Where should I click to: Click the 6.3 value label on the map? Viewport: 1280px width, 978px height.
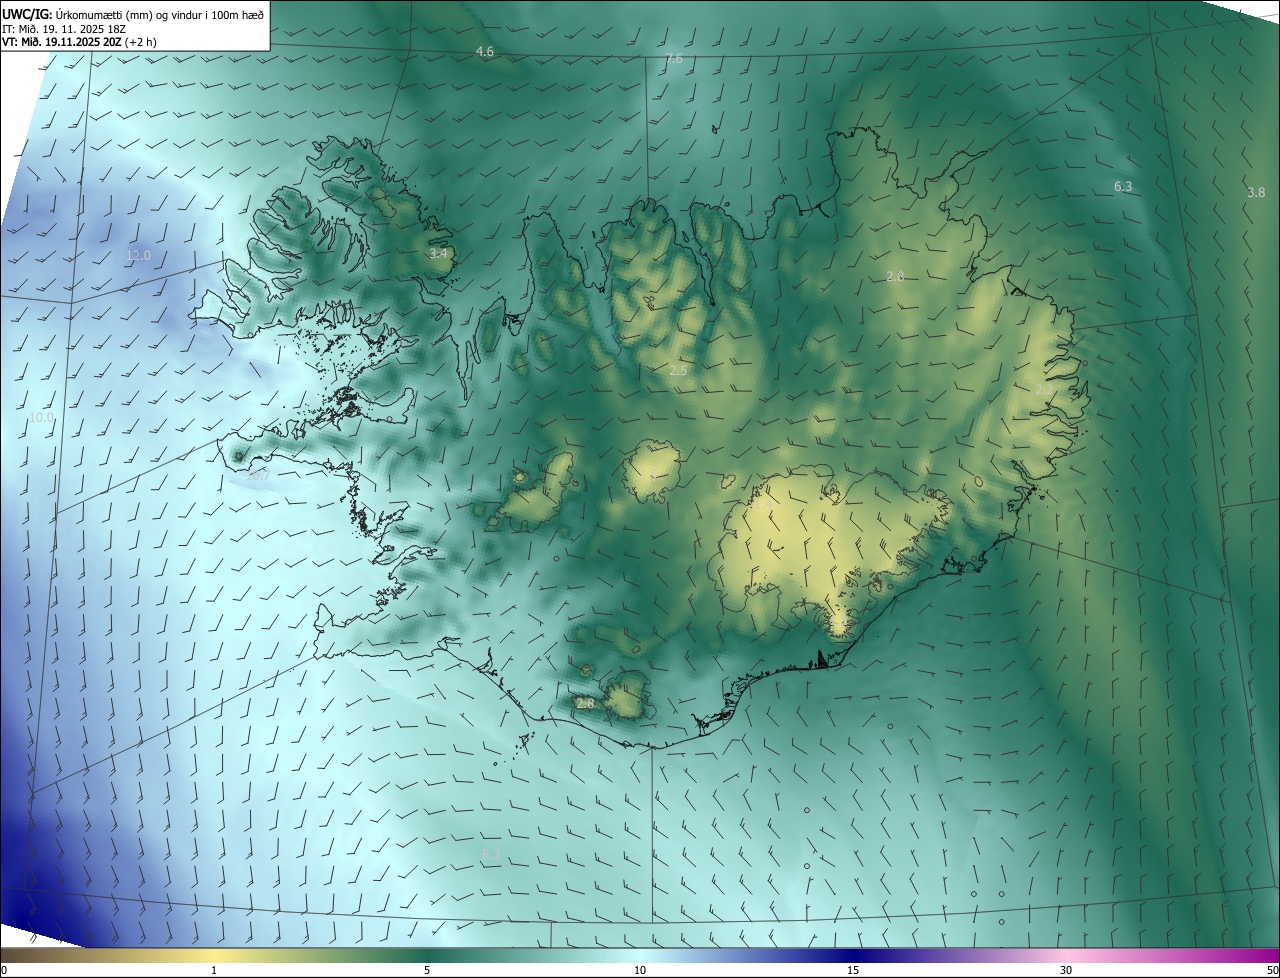click(x=1123, y=187)
